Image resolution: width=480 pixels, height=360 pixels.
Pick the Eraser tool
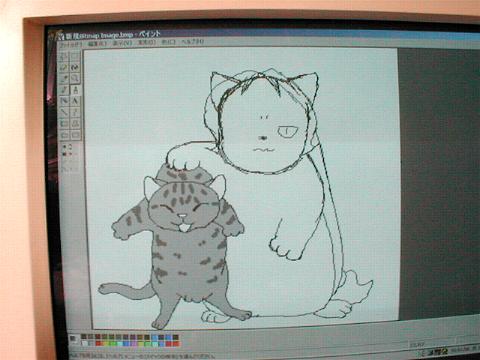(x=64, y=68)
